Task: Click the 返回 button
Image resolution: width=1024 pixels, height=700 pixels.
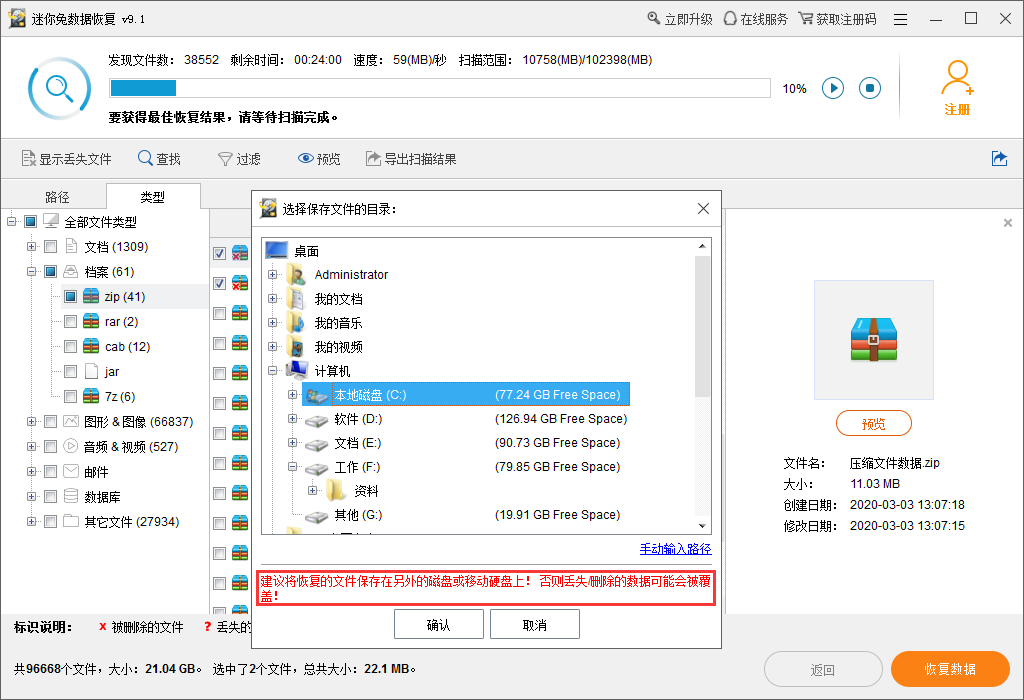Action: tap(823, 669)
